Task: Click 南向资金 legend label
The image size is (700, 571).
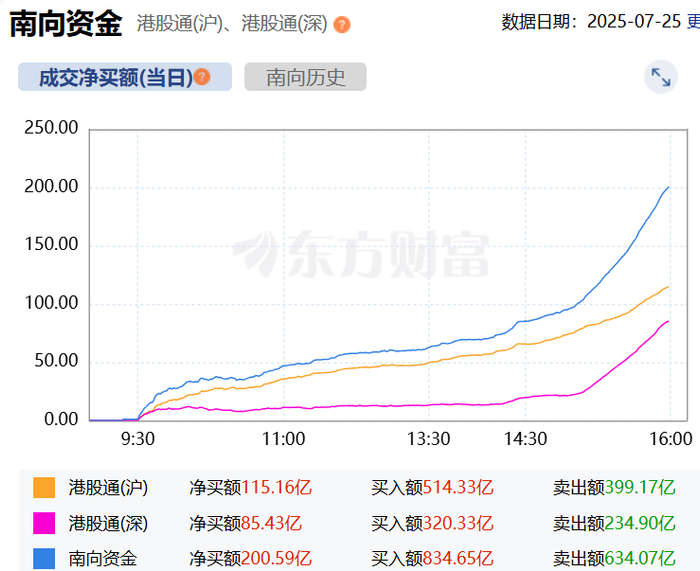Action: pos(103,558)
